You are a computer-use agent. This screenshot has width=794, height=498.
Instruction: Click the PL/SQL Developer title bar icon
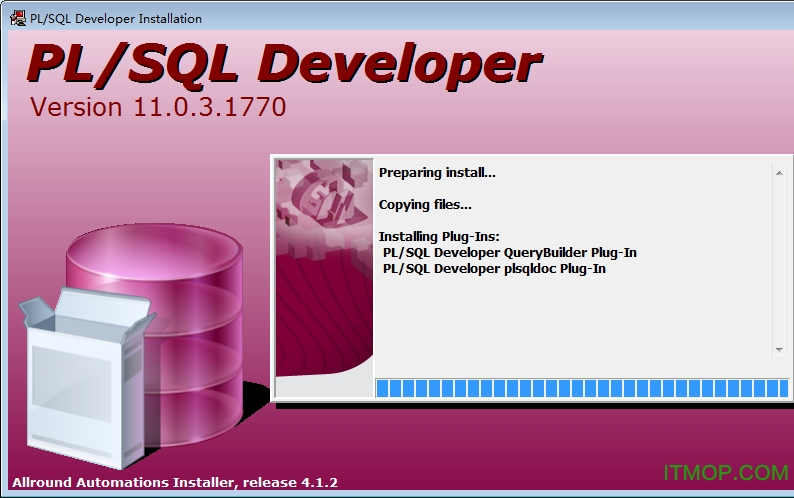point(17,18)
